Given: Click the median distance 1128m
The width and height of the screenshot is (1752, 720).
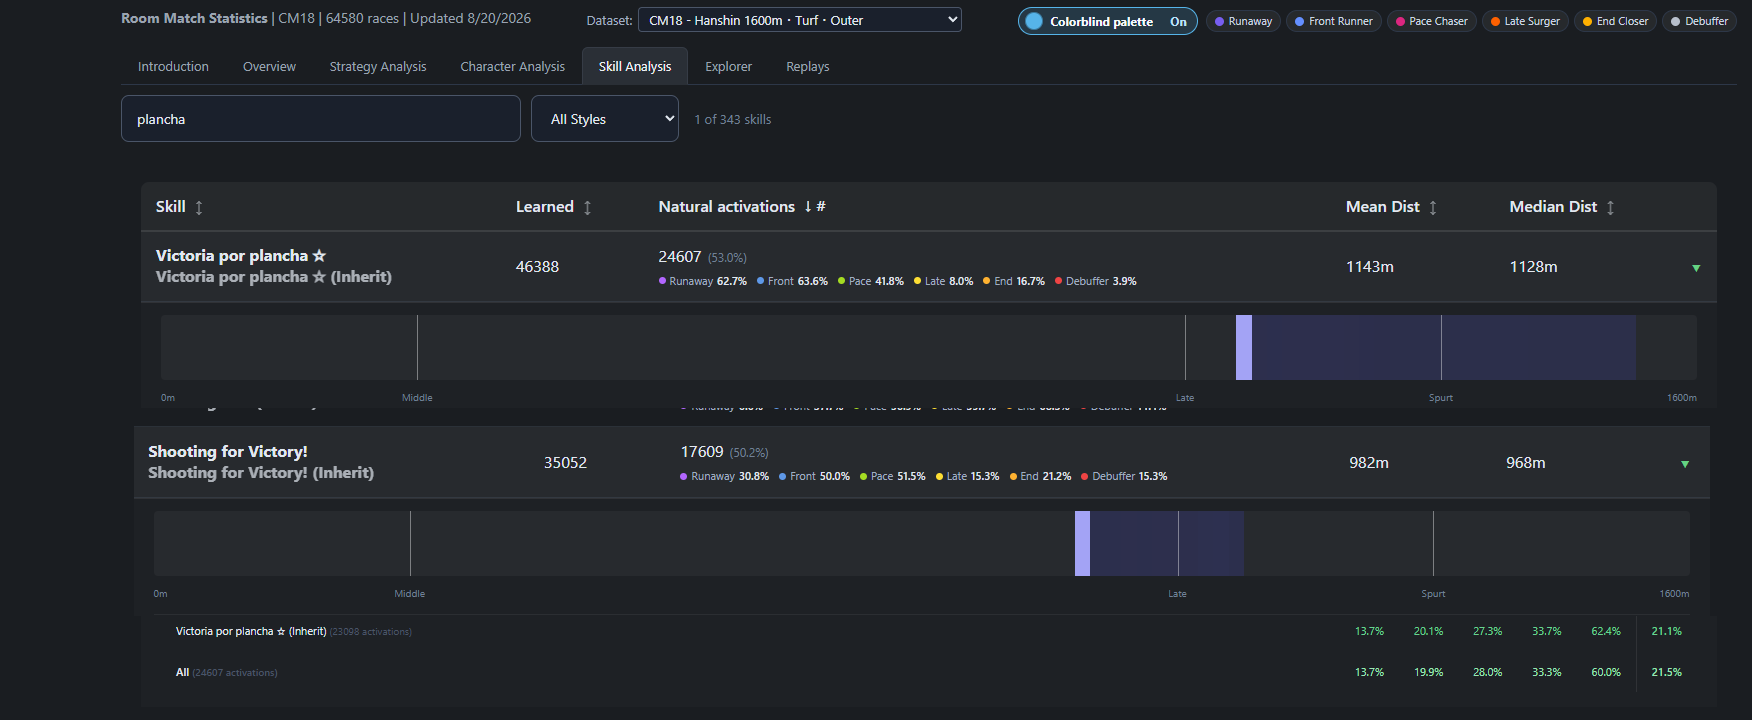Looking at the screenshot, I should click(1533, 267).
